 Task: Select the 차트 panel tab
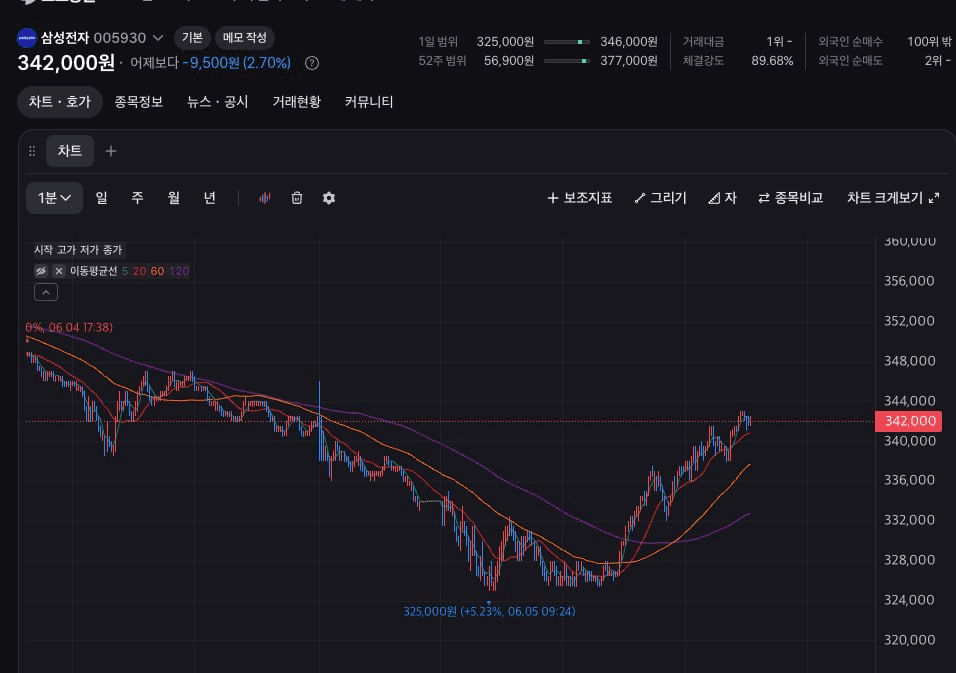pyautogui.click(x=70, y=151)
